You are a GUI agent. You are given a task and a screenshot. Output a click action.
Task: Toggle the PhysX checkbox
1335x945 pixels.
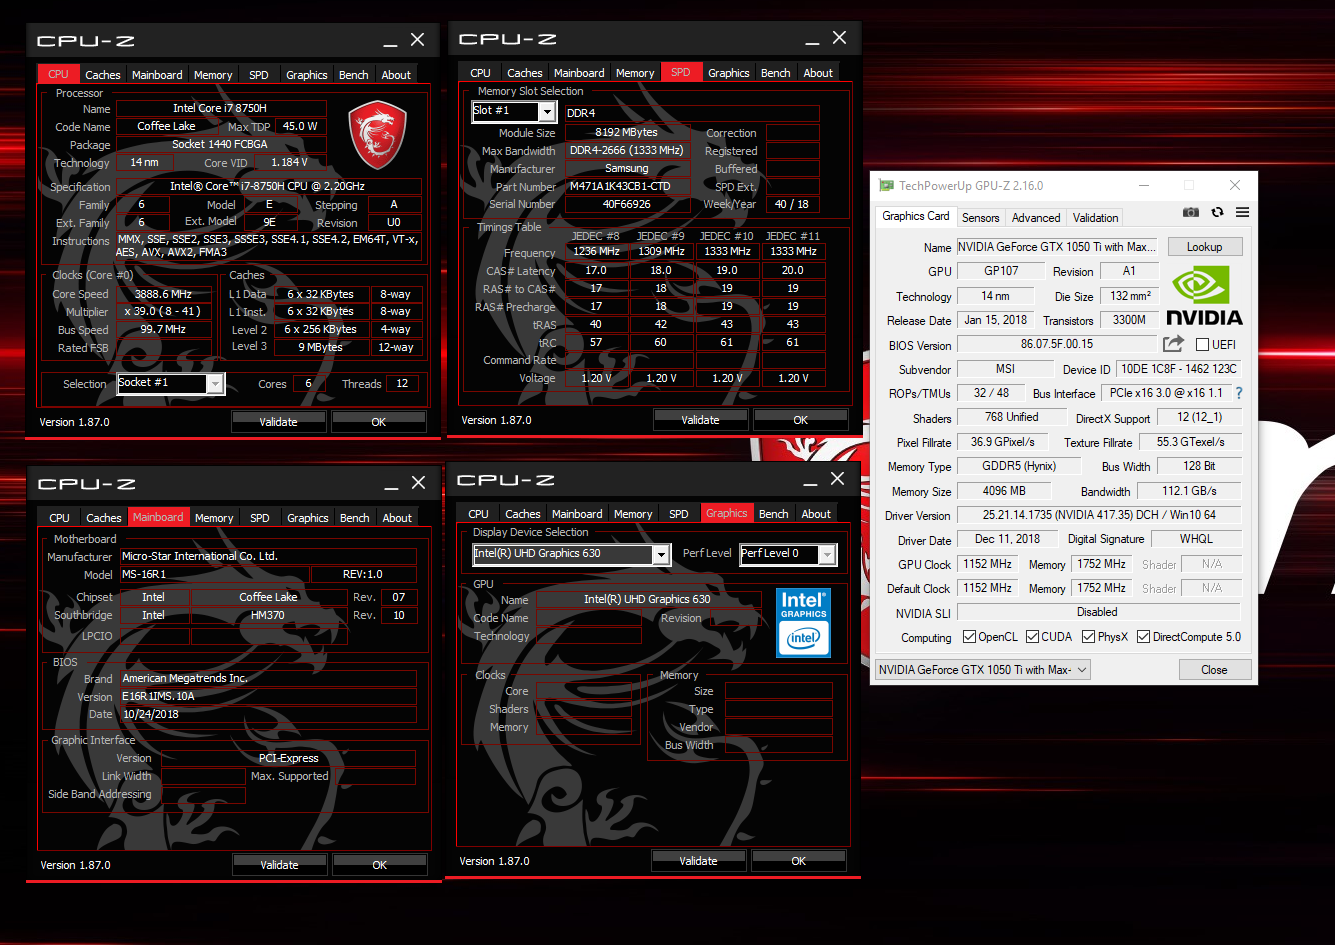[x=1088, y=637]
